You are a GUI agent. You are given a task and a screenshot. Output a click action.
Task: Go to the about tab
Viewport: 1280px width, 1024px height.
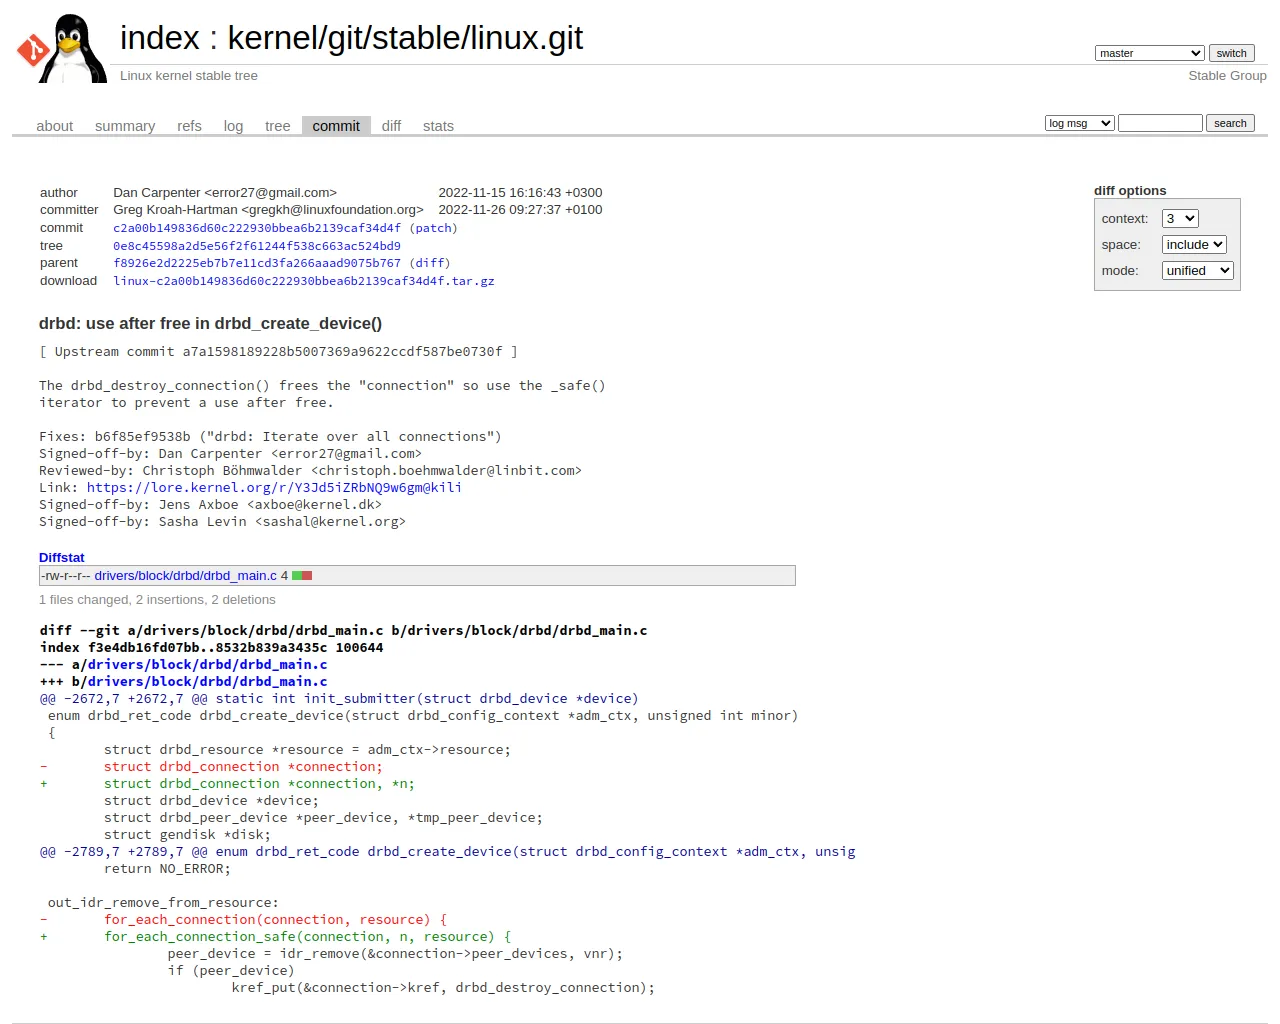click(55, 126)
